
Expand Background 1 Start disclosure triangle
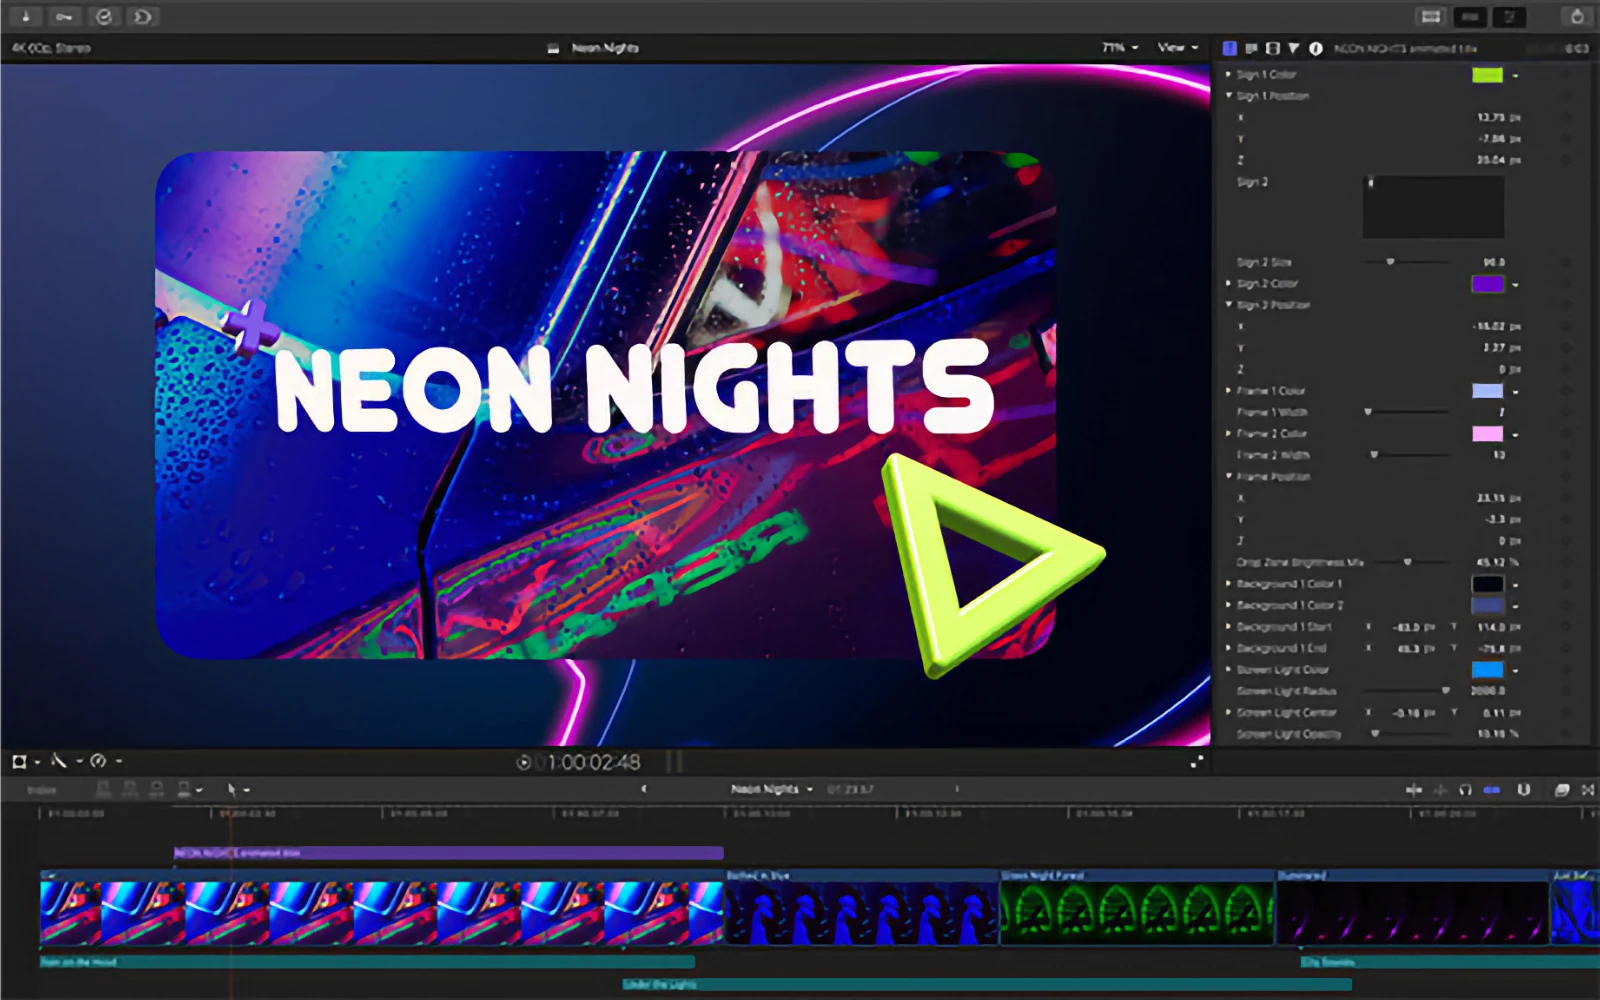tap(1229, 627)
